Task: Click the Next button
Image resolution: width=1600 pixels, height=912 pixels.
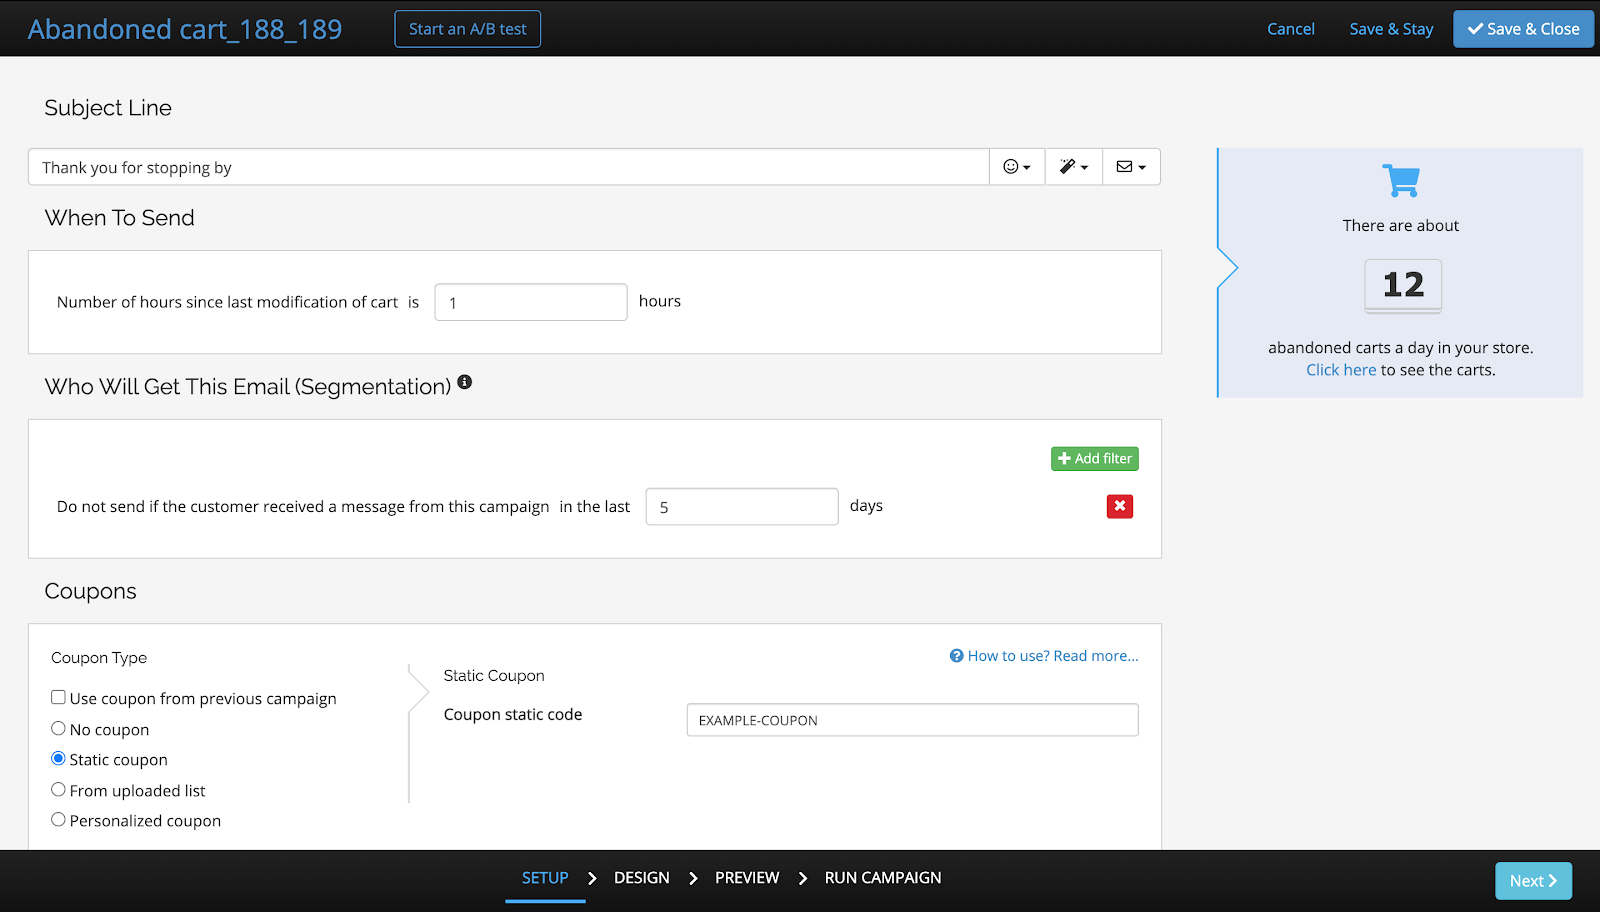Action: [1534, 881]
